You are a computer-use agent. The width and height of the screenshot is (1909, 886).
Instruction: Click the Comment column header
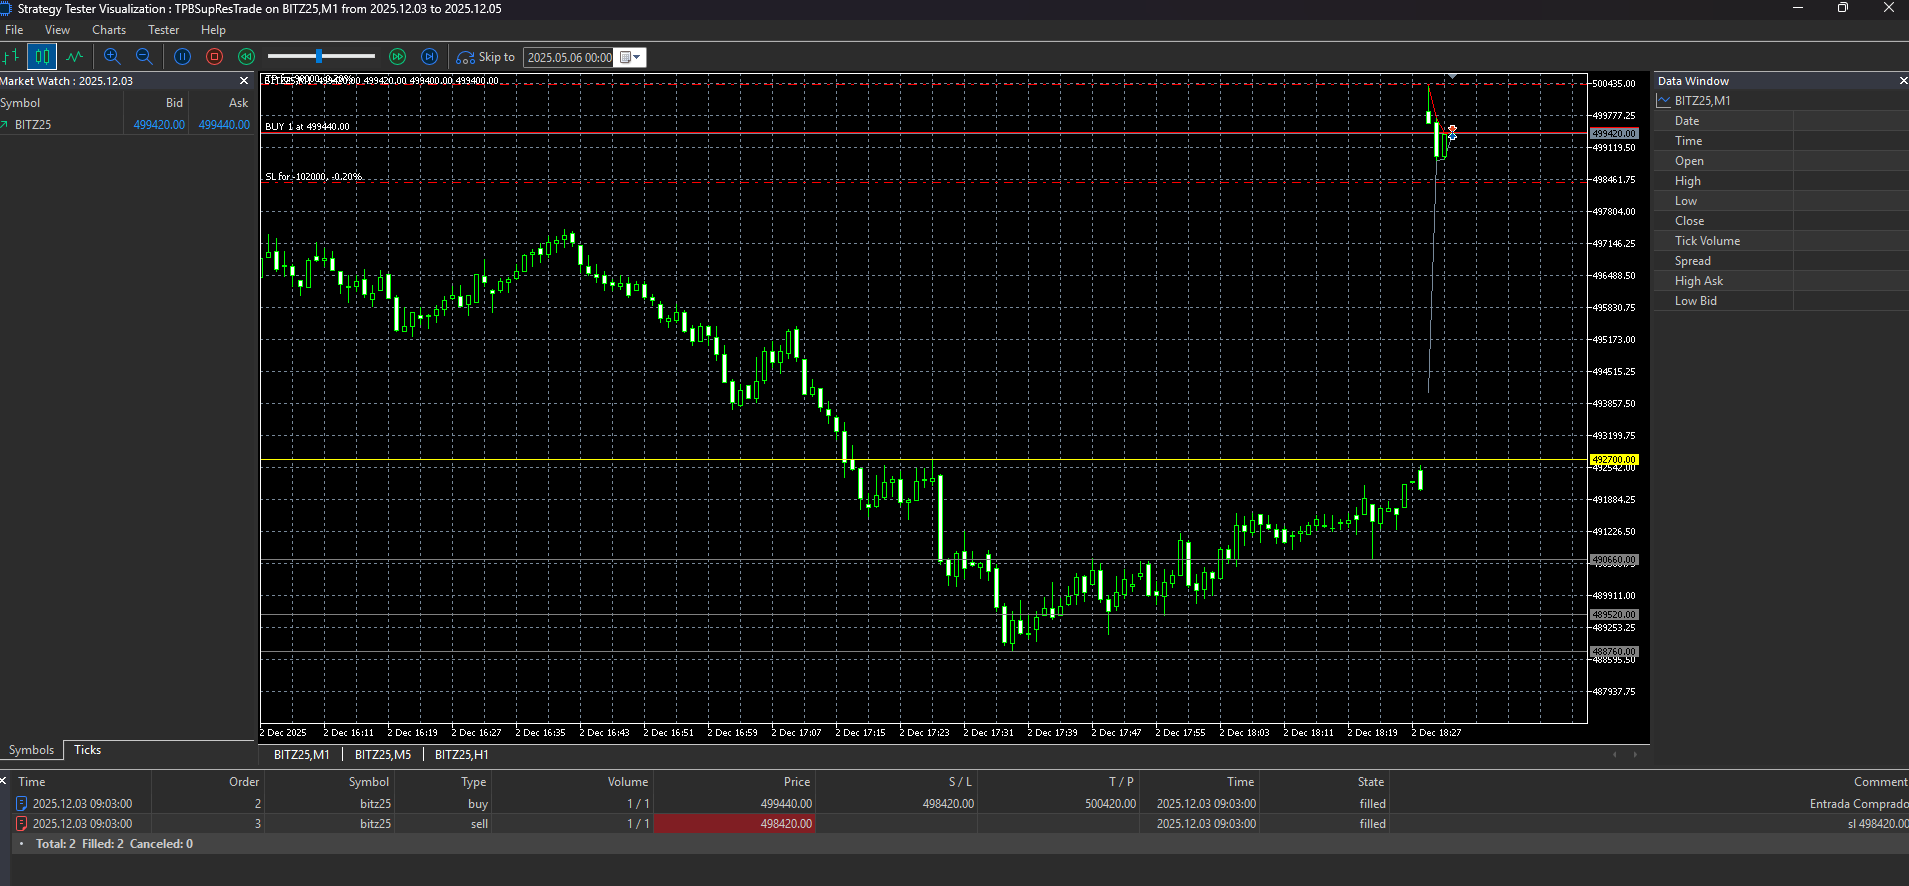[1880, 782]
